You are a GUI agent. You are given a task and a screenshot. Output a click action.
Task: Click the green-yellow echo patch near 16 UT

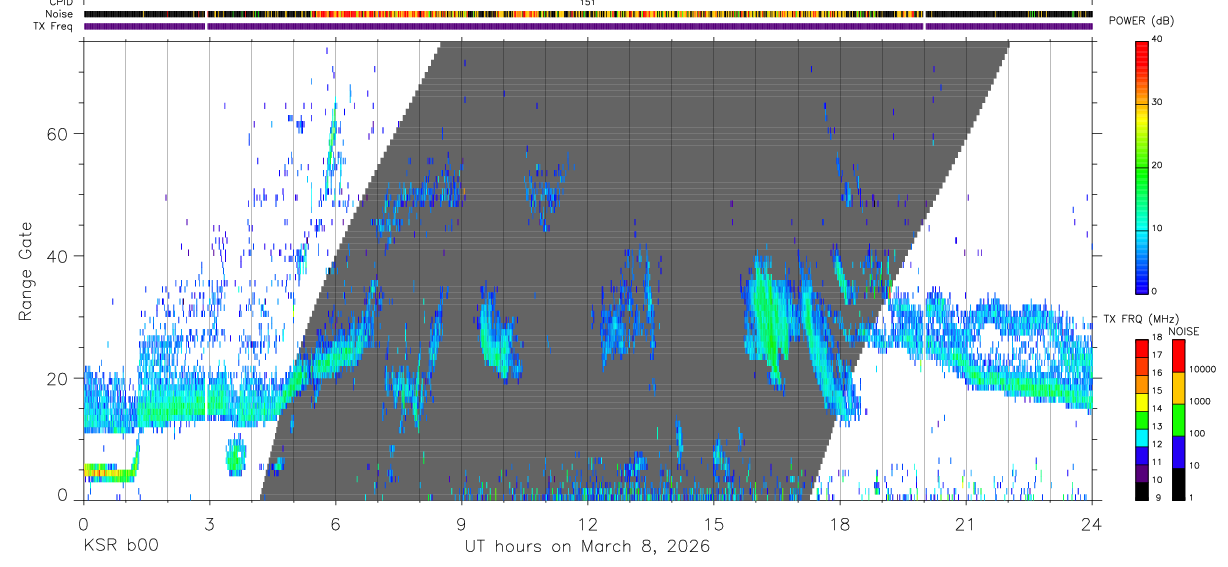770,320
